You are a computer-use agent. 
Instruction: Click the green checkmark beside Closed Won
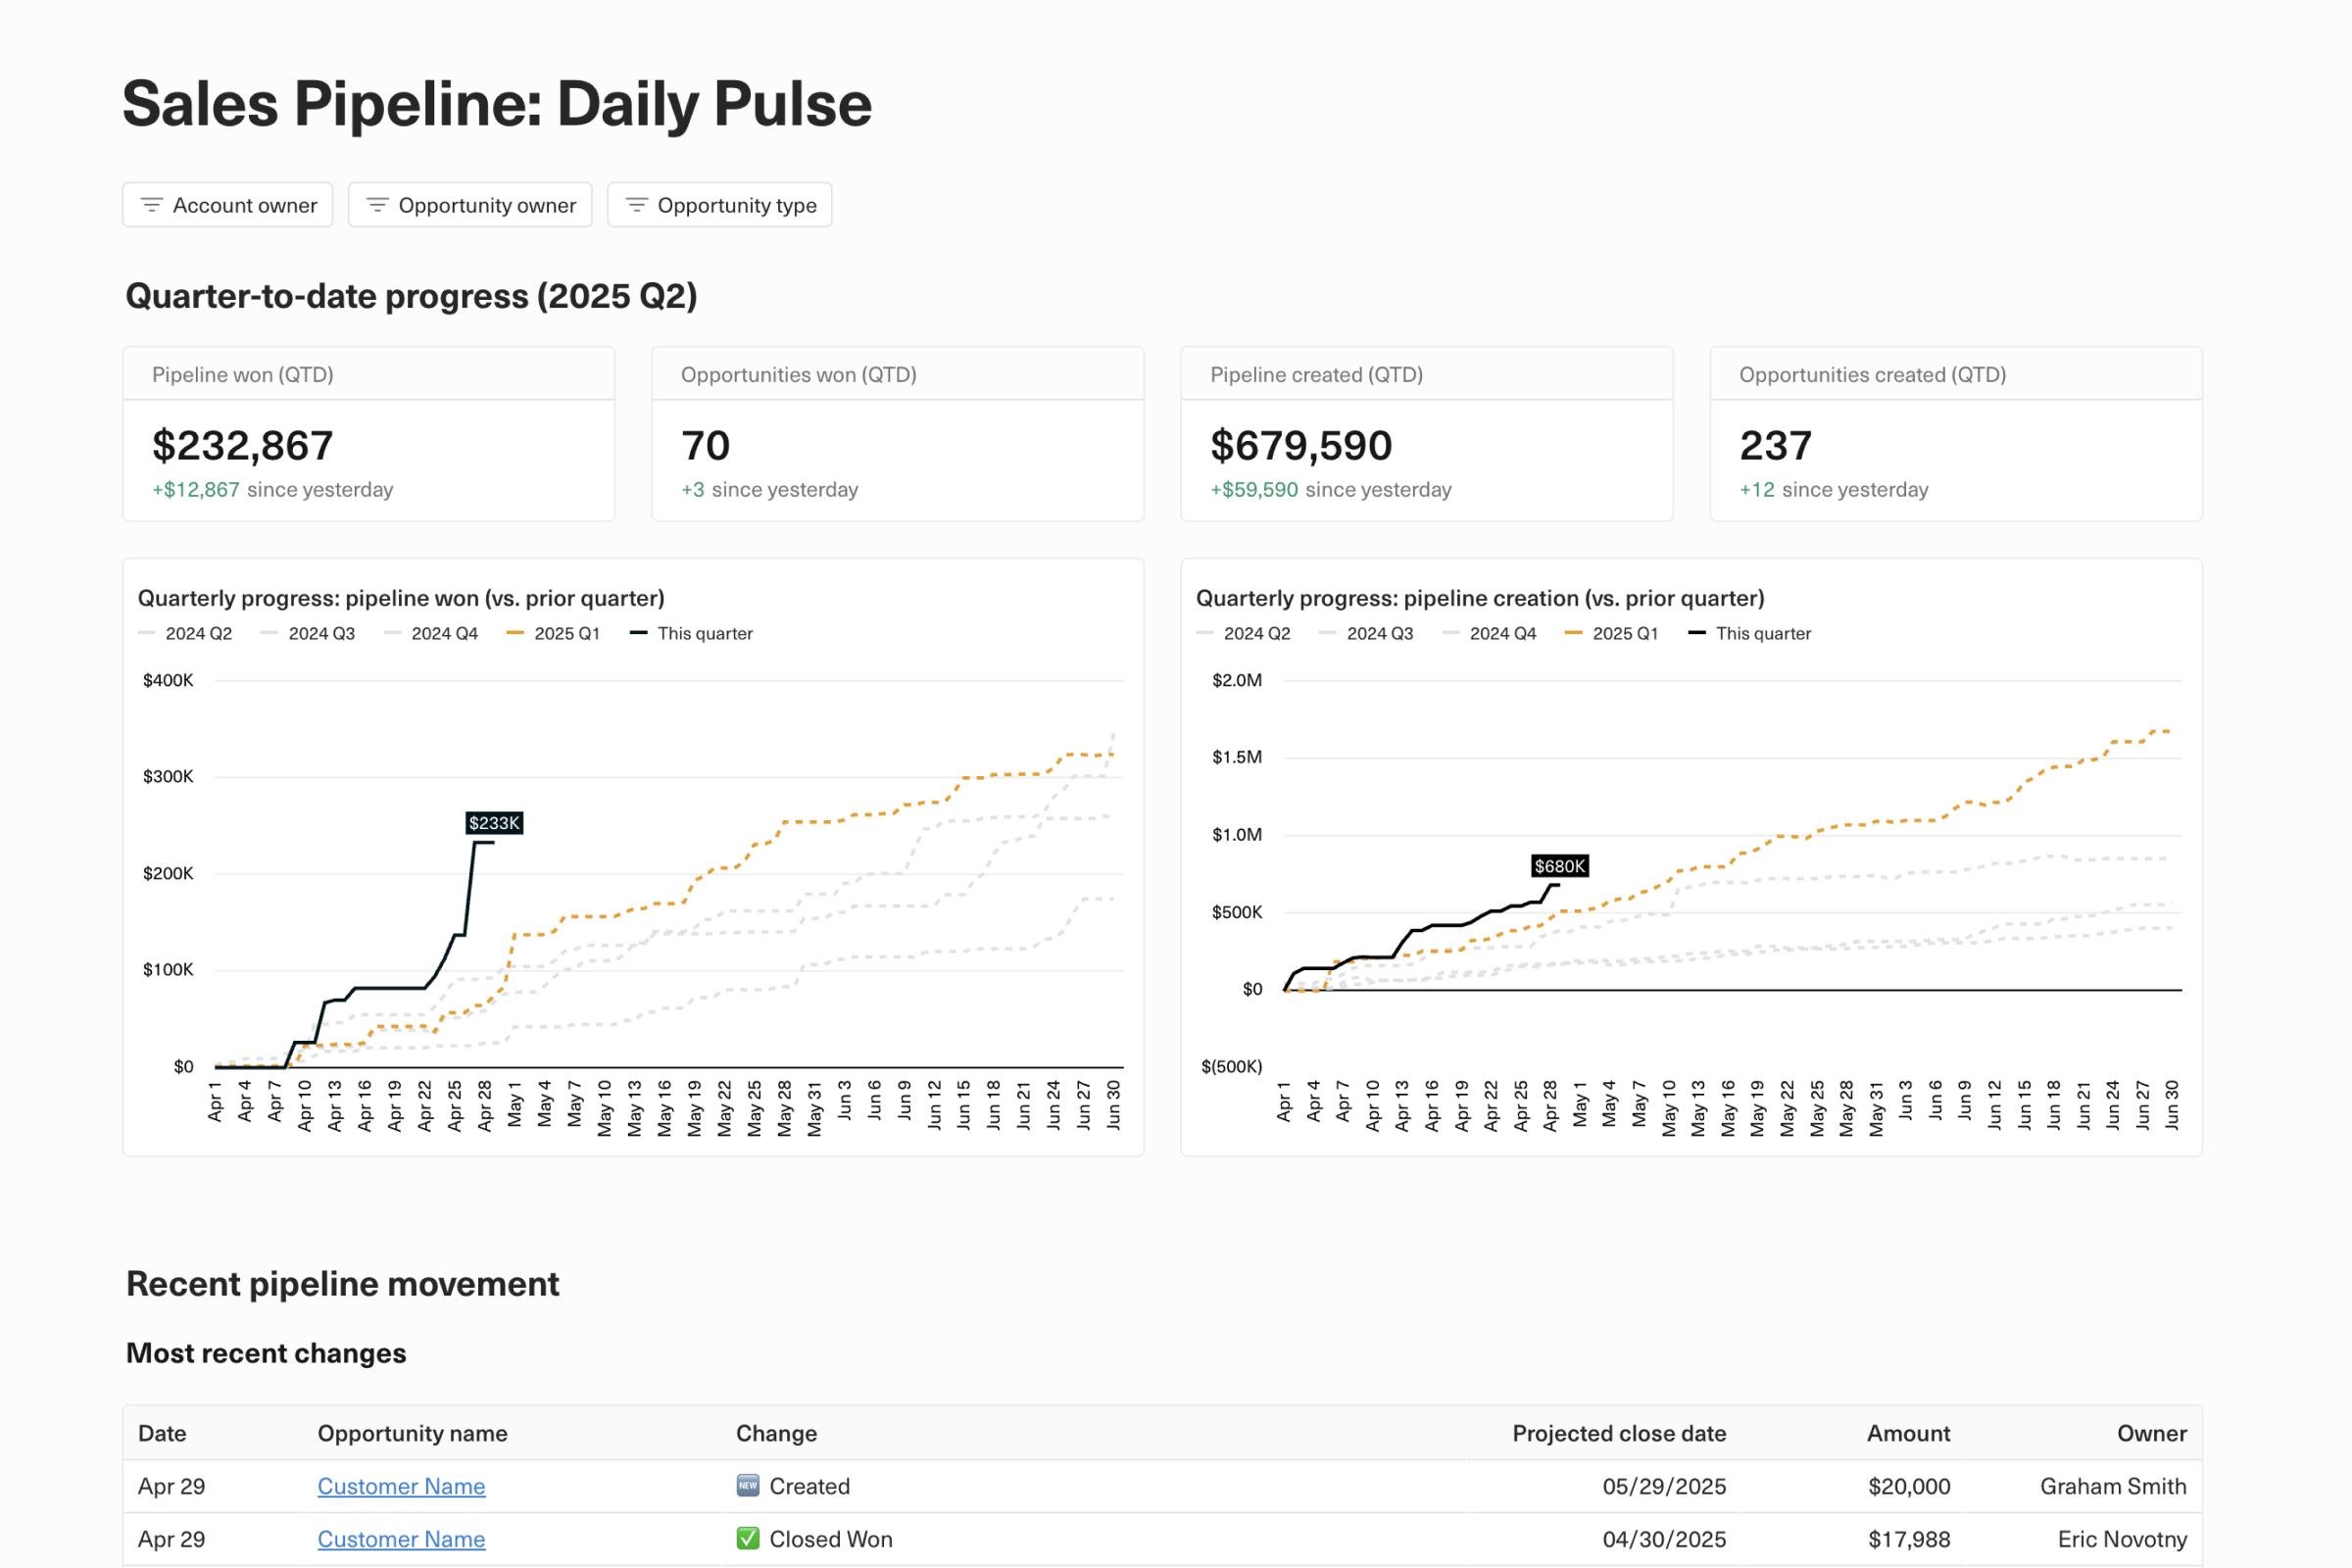coord(748,1539)
